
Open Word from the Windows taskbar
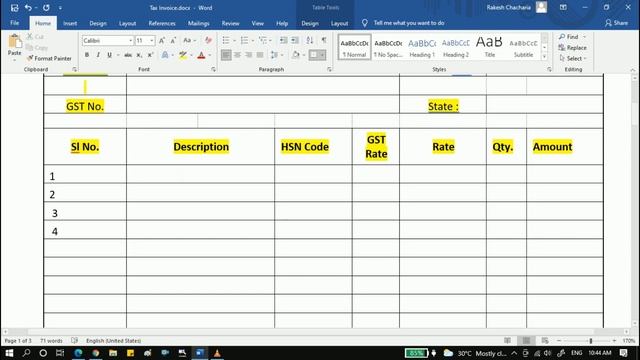pos(200,353)
